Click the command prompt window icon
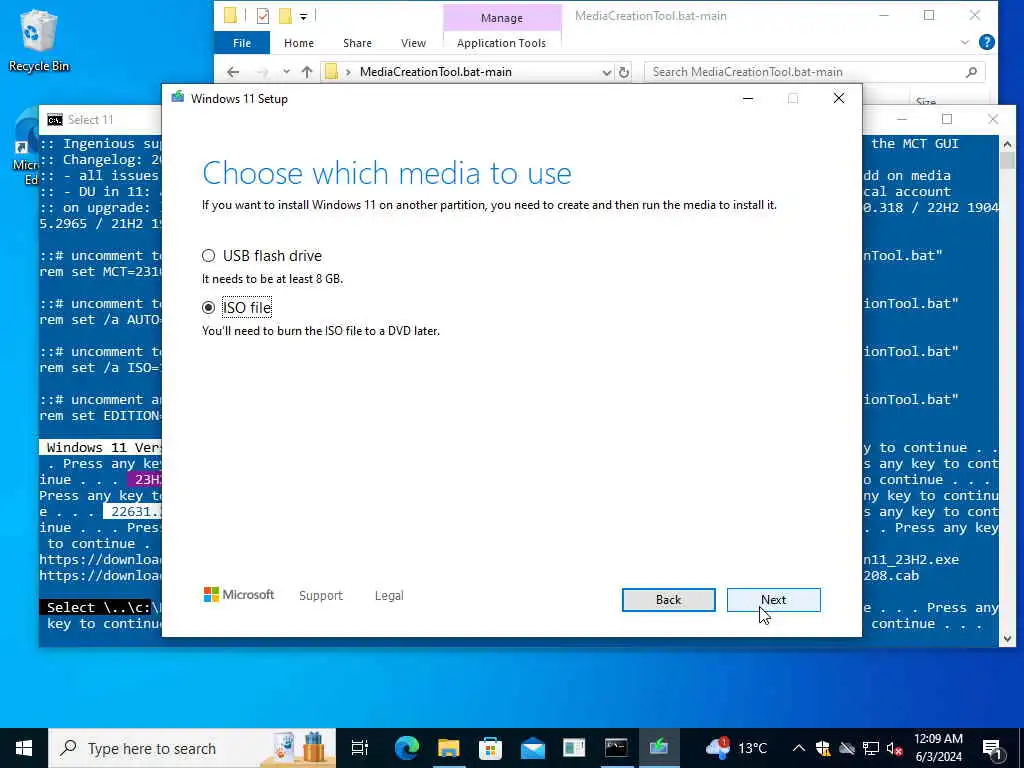1024x768 pixels. (x=55, y=120)
